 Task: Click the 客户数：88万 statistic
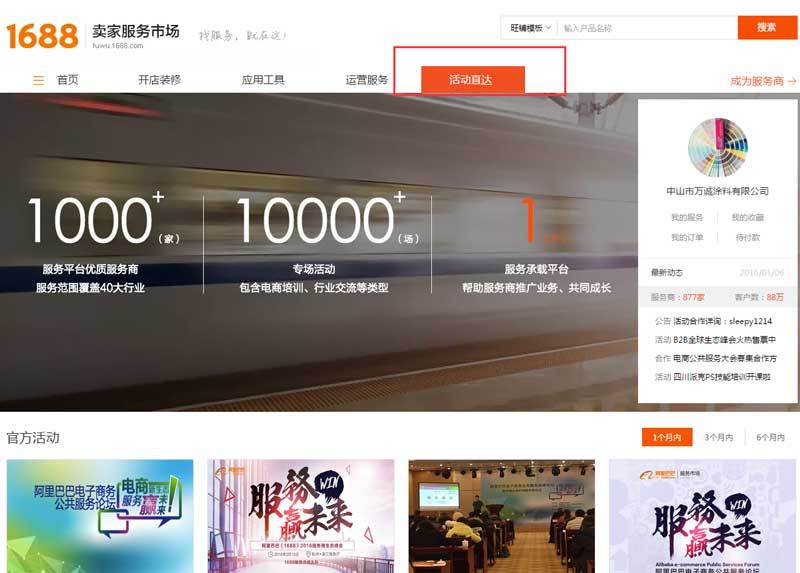759,297
